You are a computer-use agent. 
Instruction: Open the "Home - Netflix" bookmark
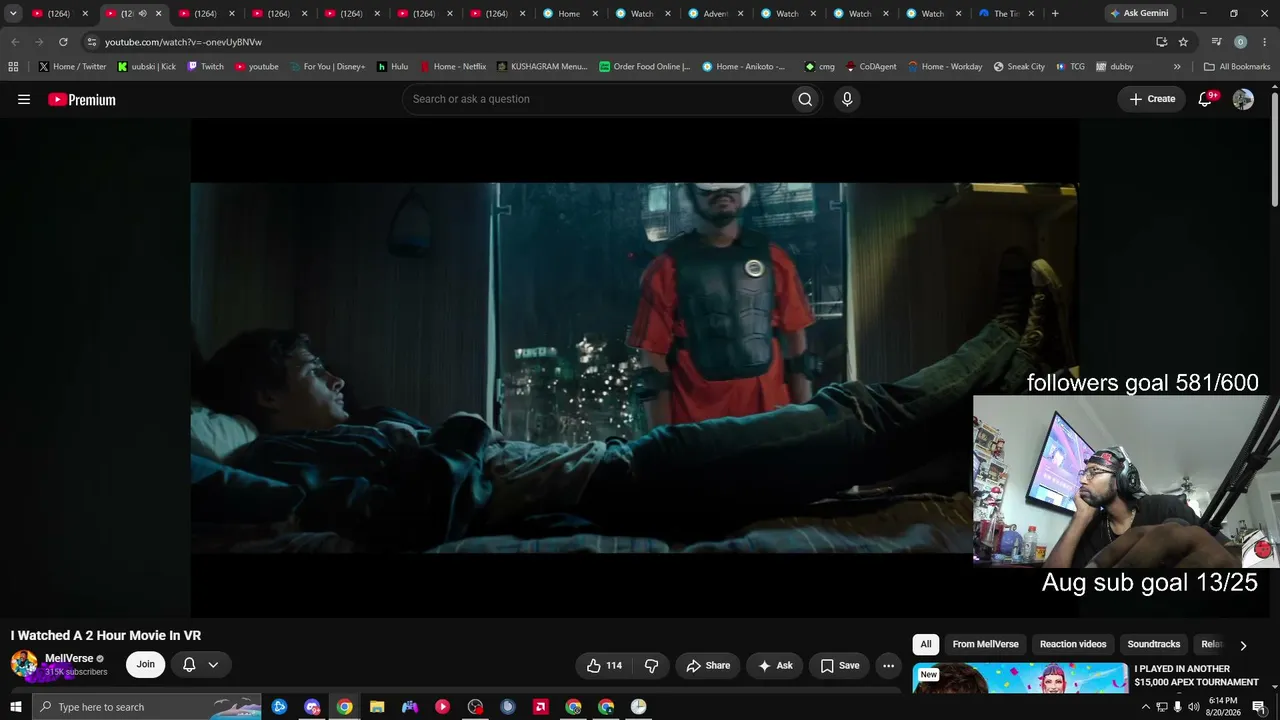coord(453,67)
